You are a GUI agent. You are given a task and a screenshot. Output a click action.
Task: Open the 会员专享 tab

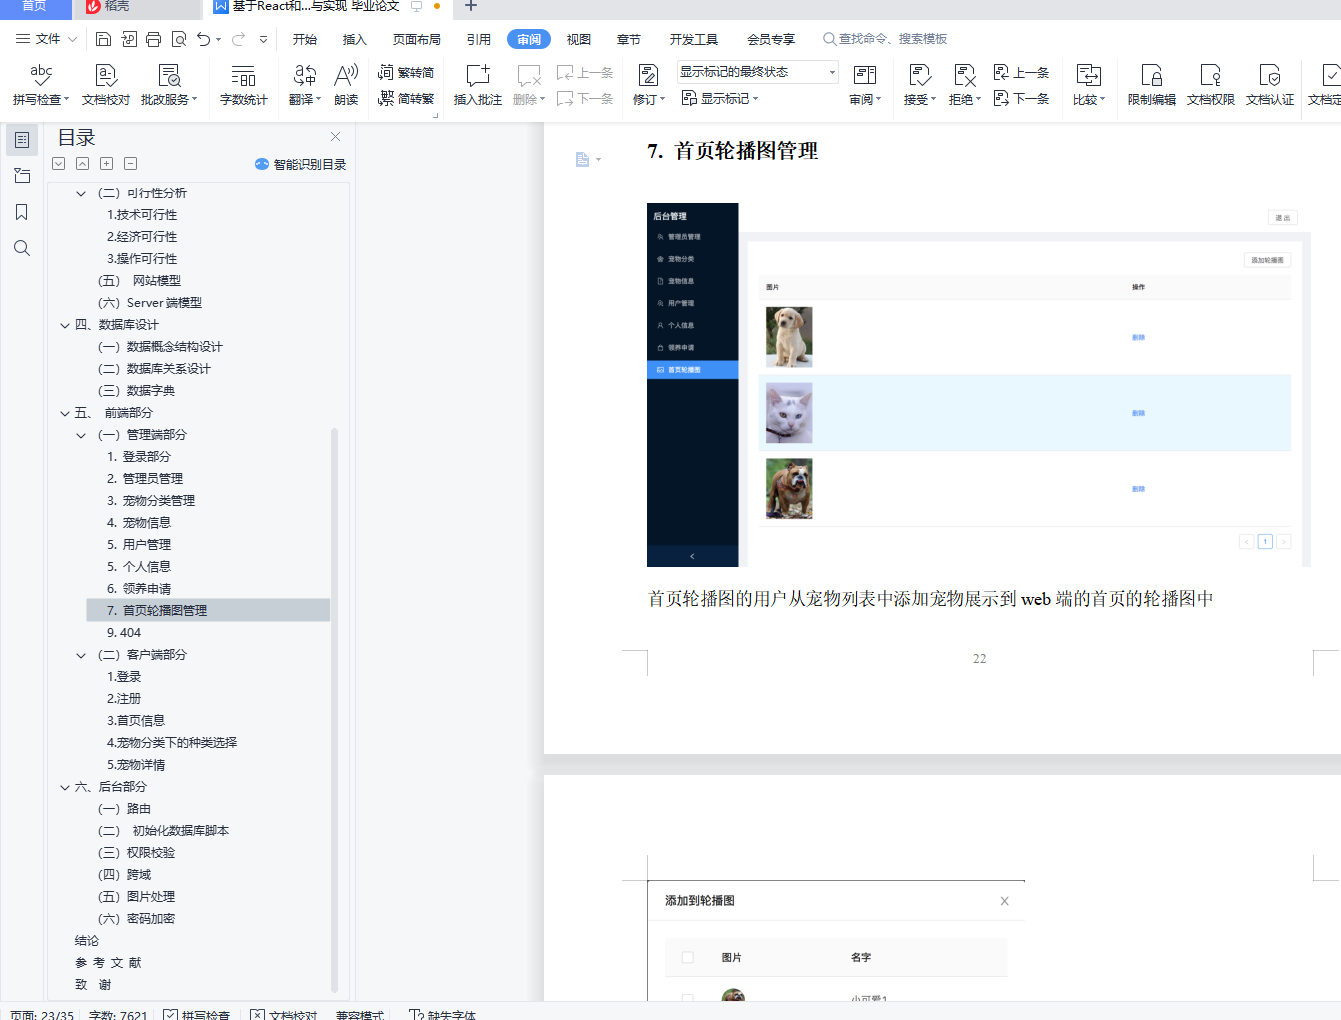pos(771,39)
